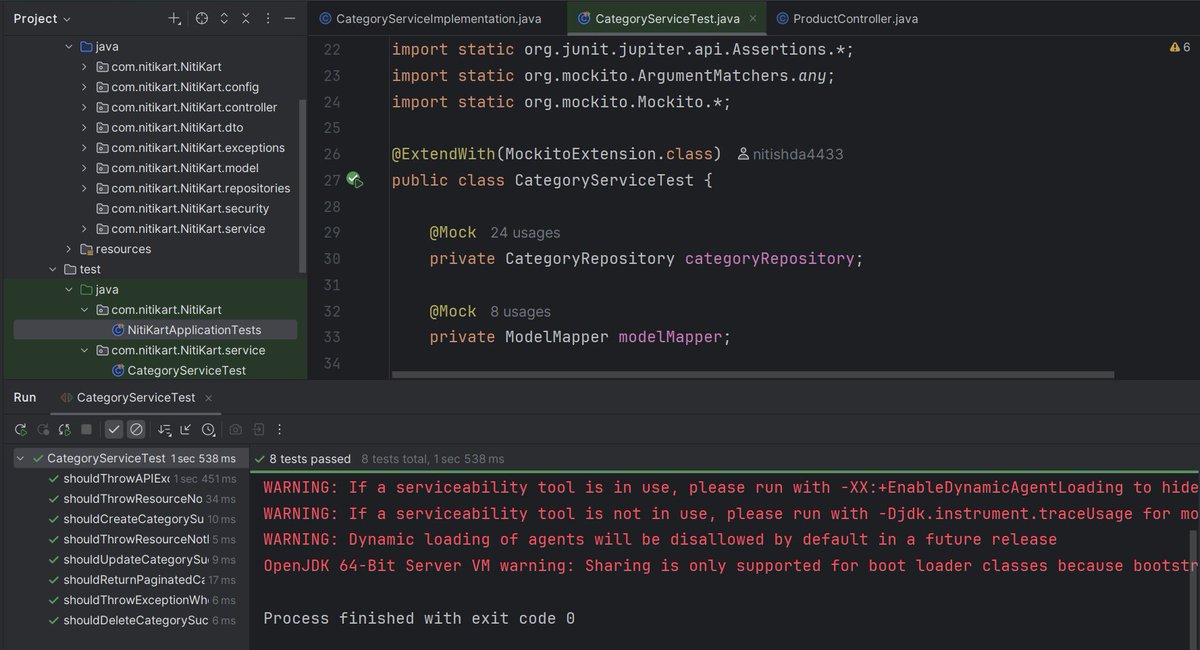Screen dimensions: 1200x650
Task: Open Run toolbar more options three-dot menu
Action: [x=281, y=429]
